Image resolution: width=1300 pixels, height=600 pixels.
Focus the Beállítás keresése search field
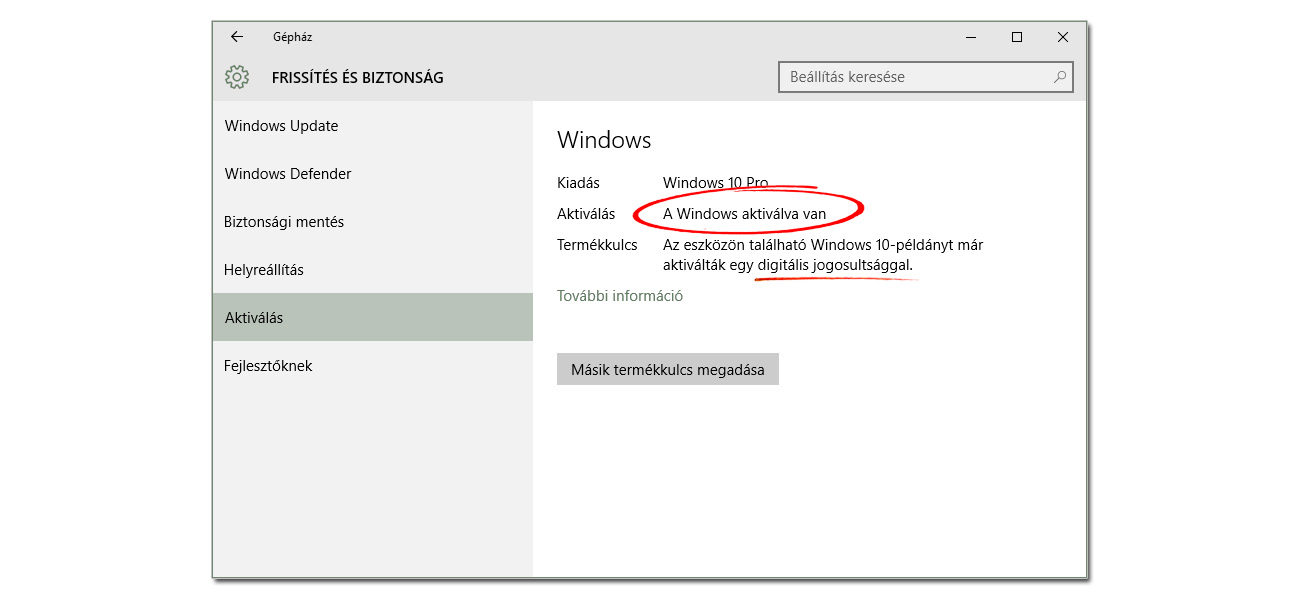click(915, 77)
